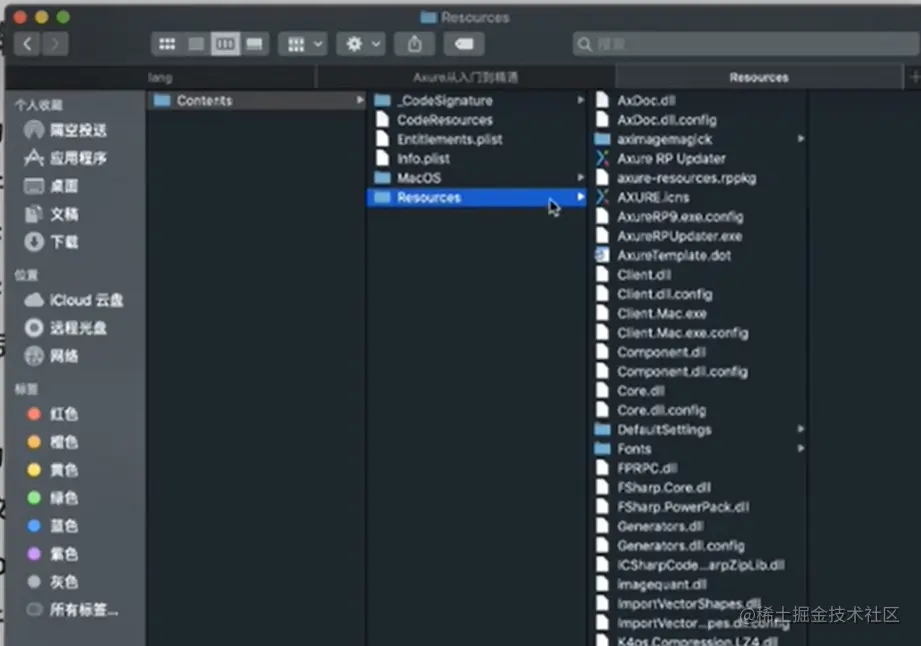Select Component.dll file

698,352
